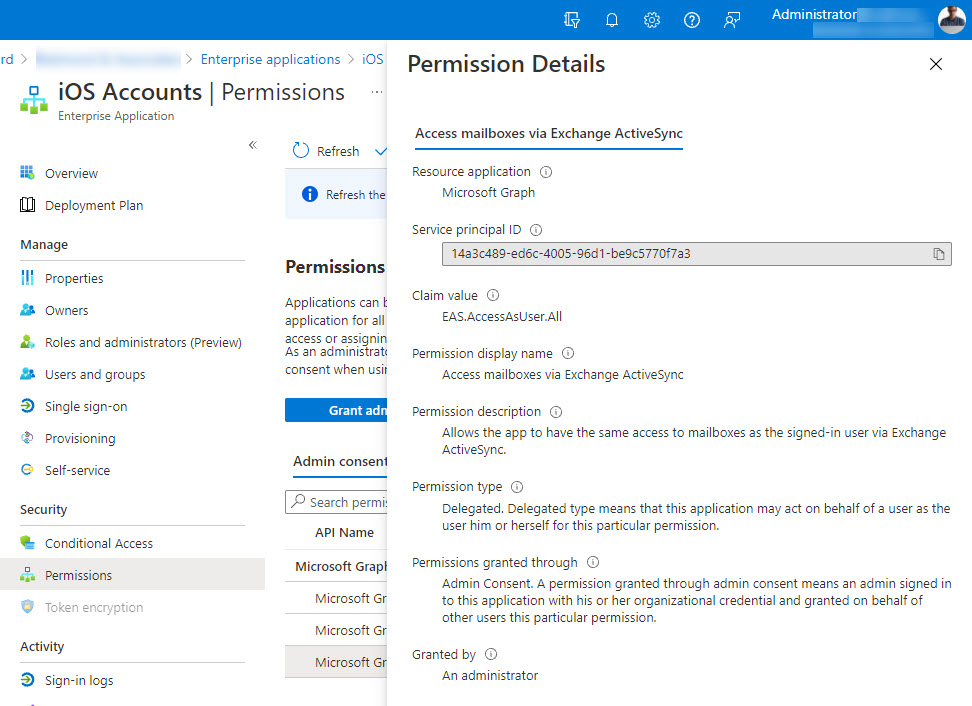Open Provisioning in the sidebar
Viewport: 972px width, 706px height.
[x=80, y=439]
